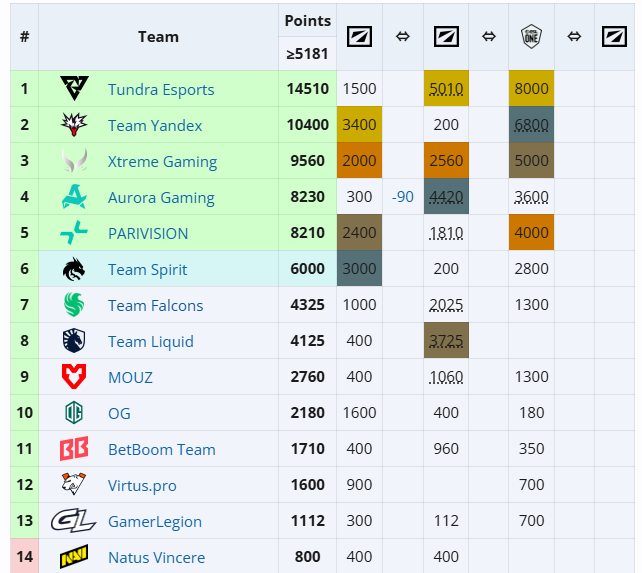Click Xtreme Gaming's orange 2560 cell
Image resolution: width=642 pixels, height=573 pixels.
(446, 161)
